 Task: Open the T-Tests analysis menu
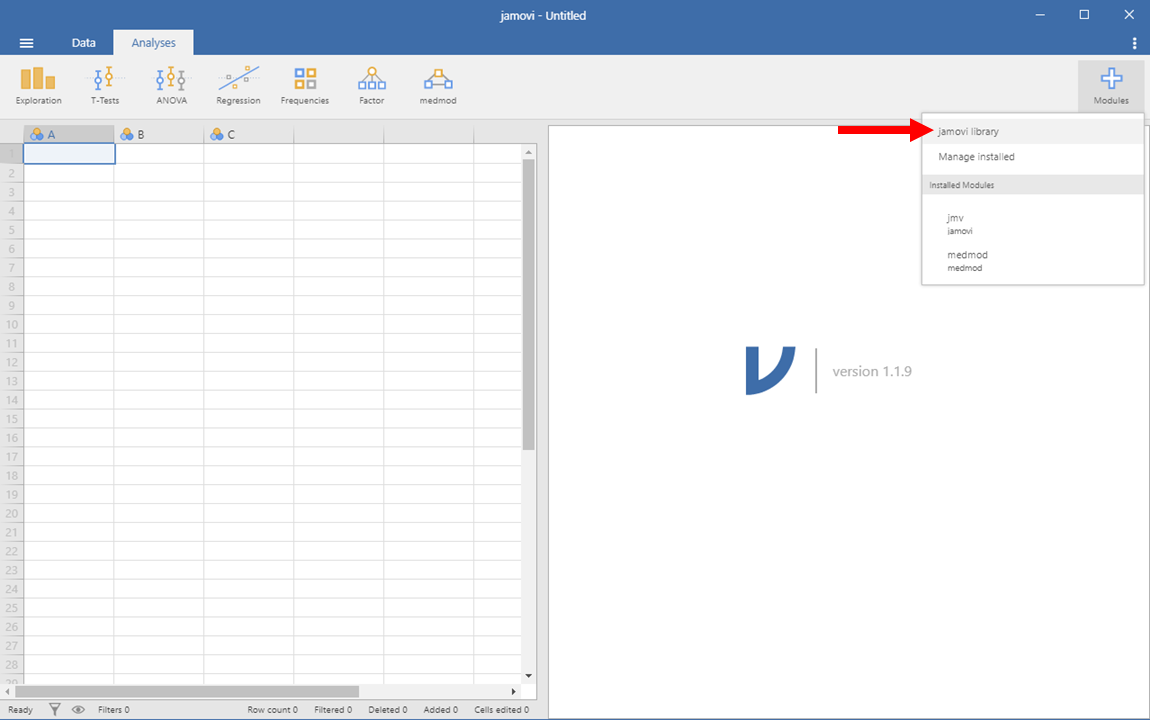pyautogui.click(x=104, y=85)
